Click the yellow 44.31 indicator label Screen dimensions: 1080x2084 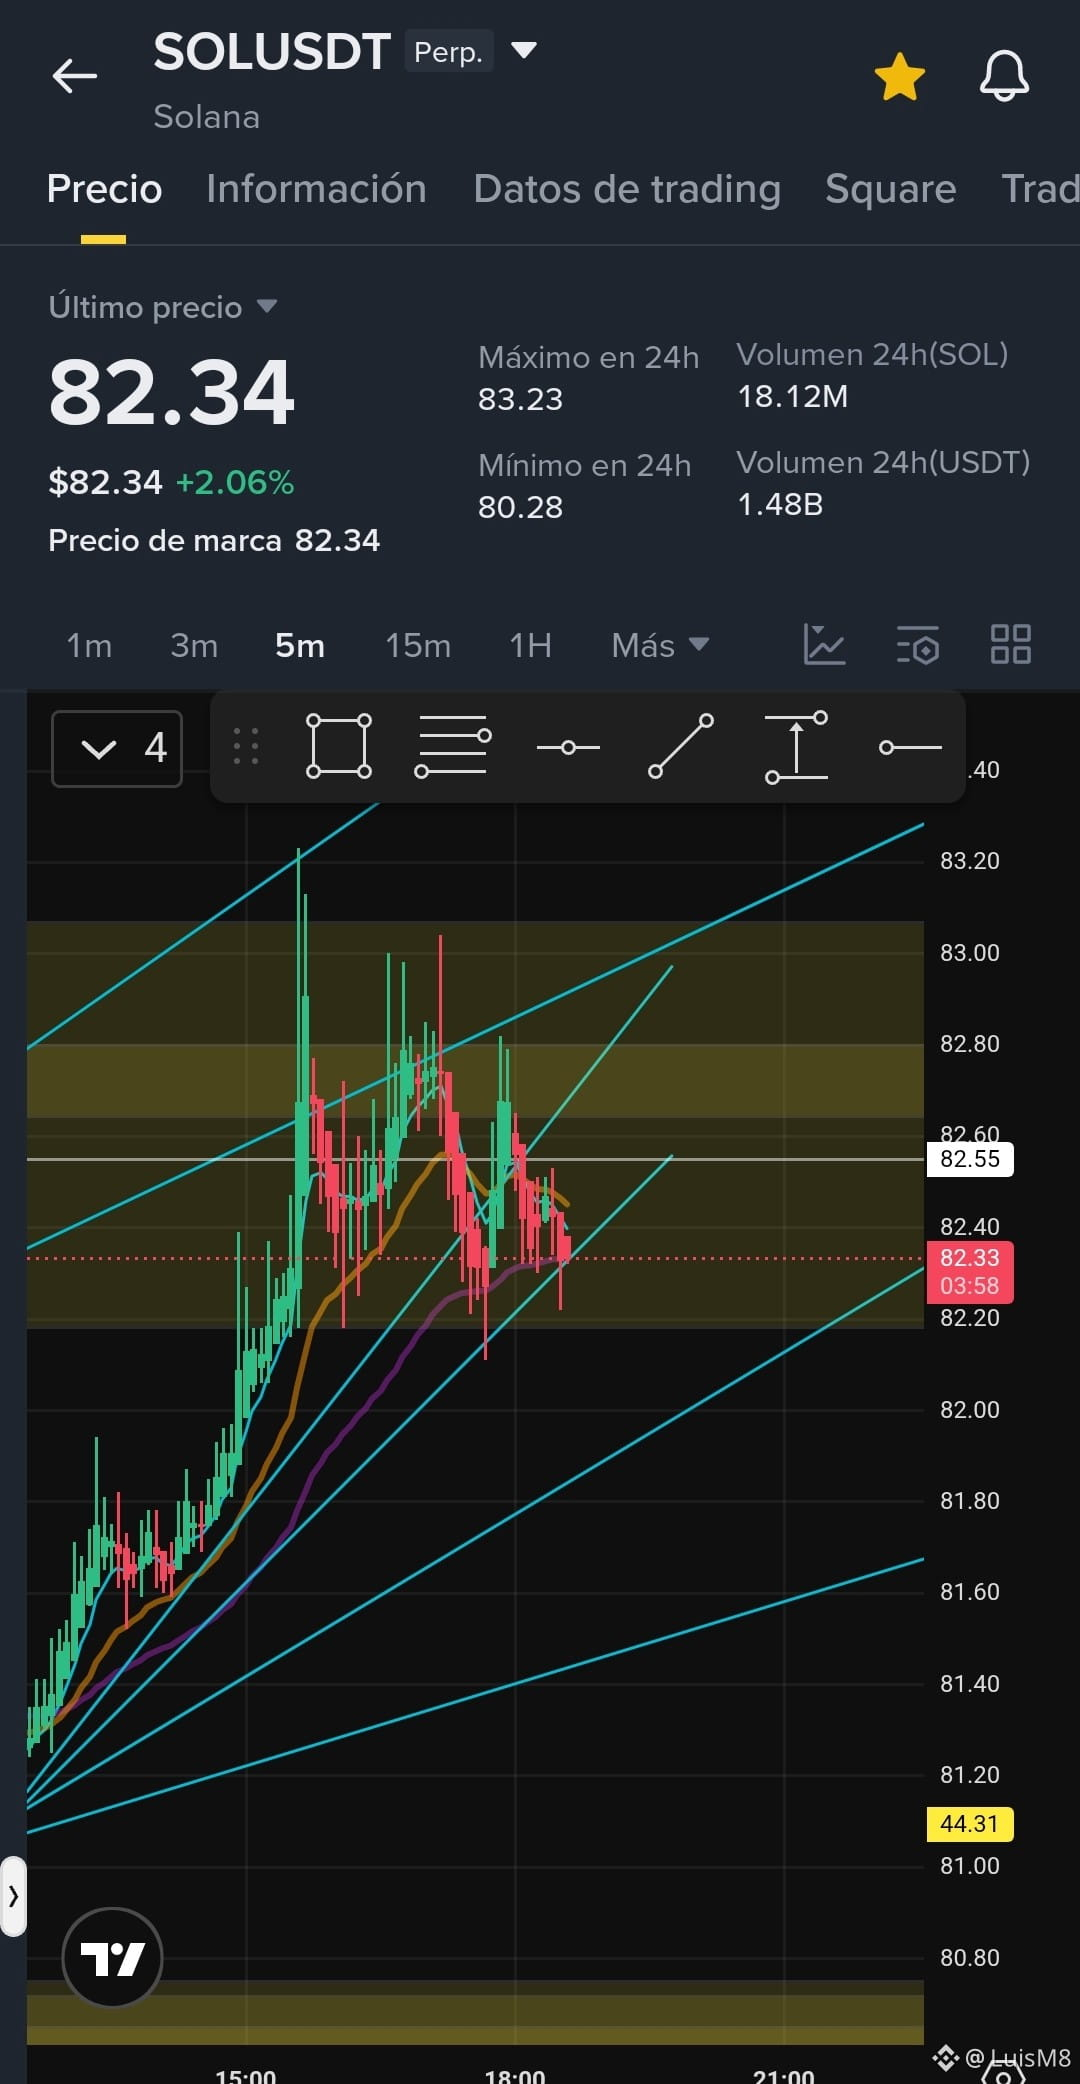pos(970,1824)
